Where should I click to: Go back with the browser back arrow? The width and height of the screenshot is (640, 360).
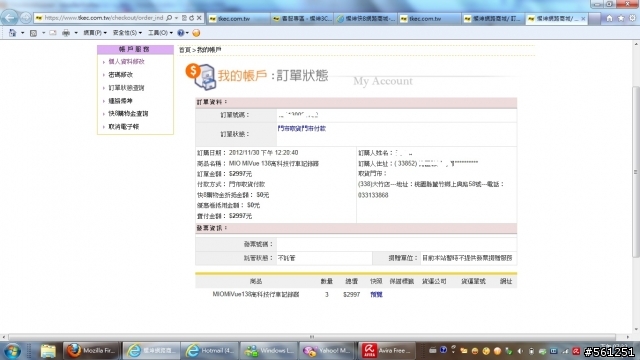pos(9,18)
